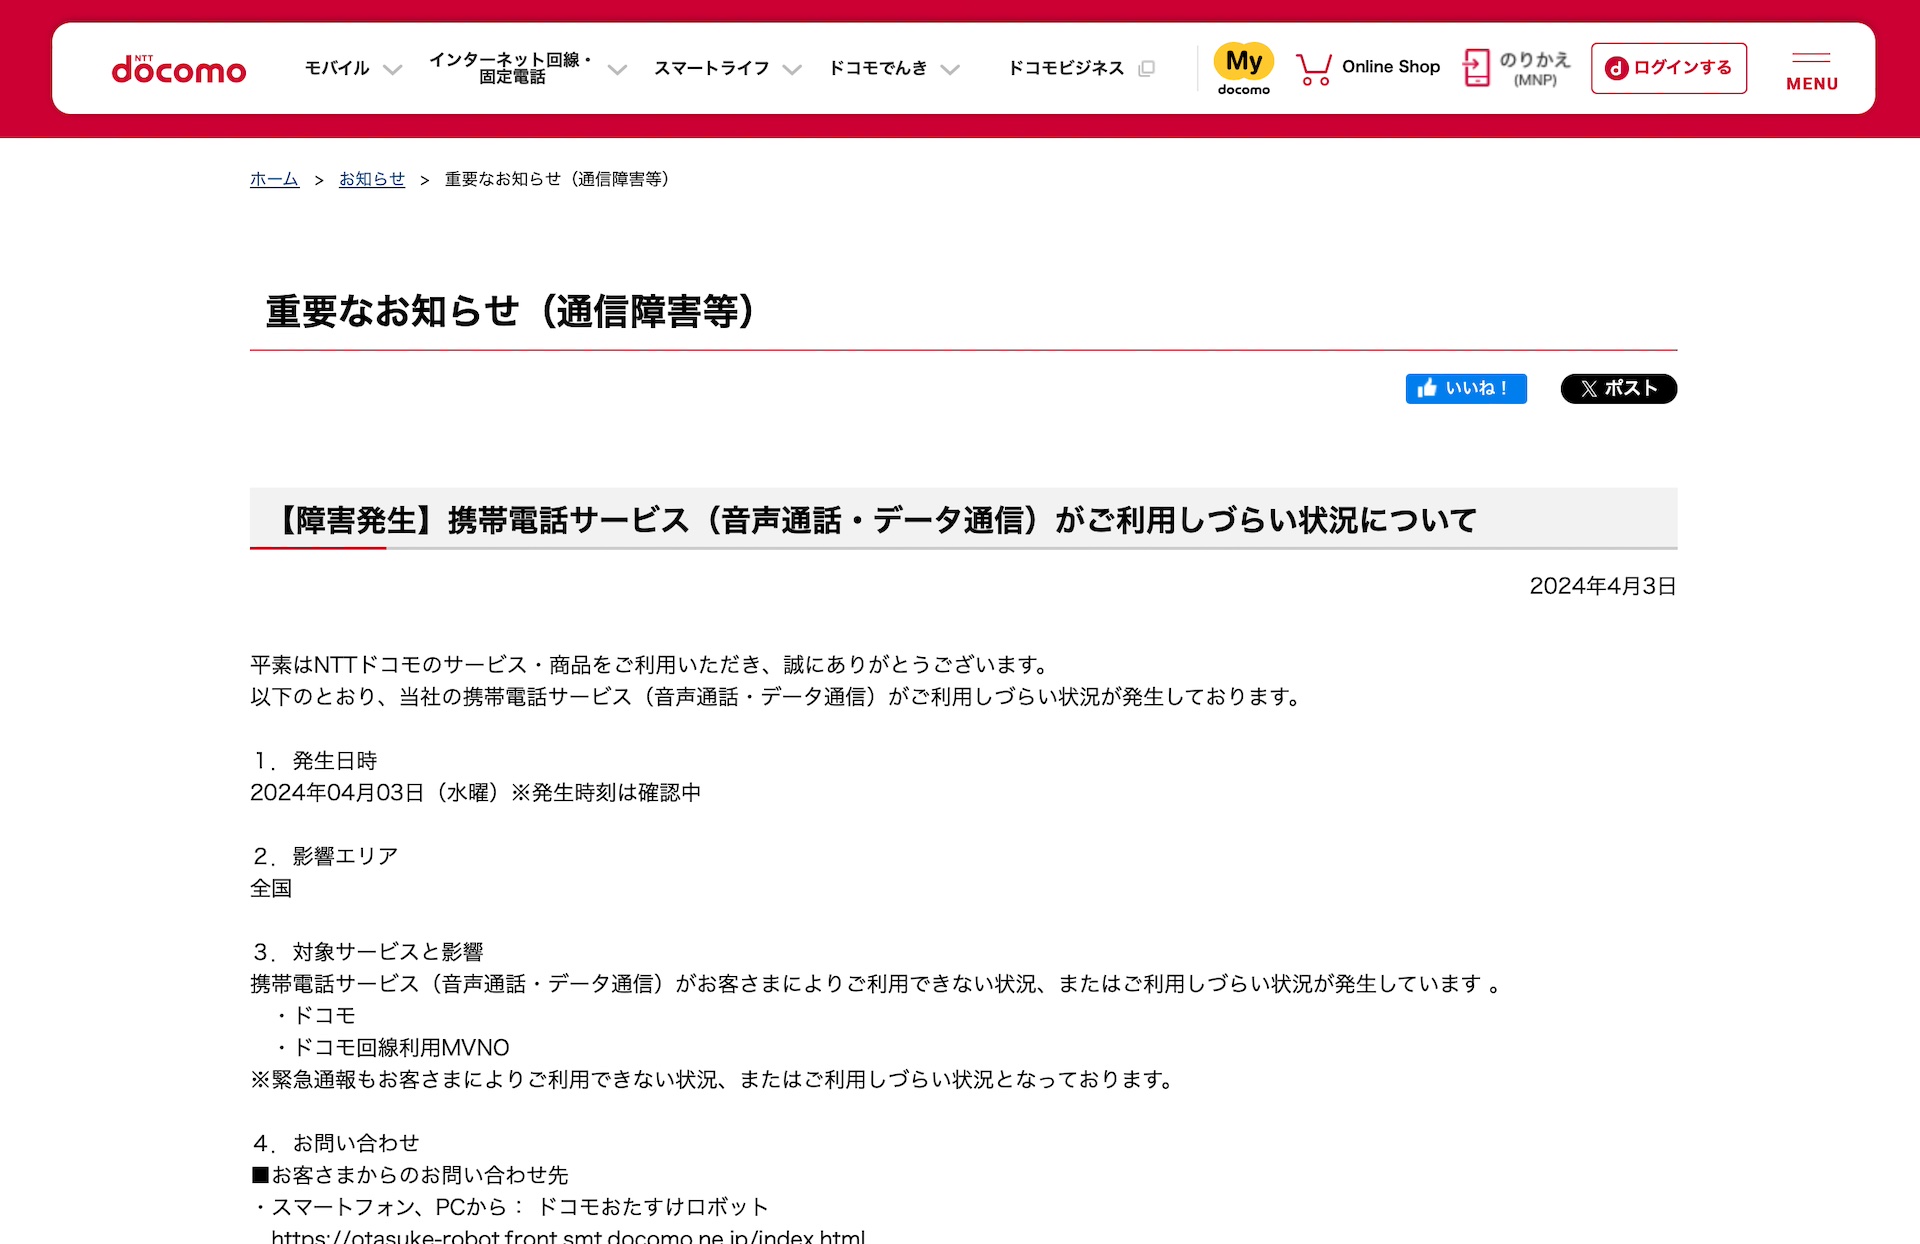Go to ホーム breadcrumb link
Image resolution: width=1920 pixels, height=1244 pixels.
coord(274,179)
